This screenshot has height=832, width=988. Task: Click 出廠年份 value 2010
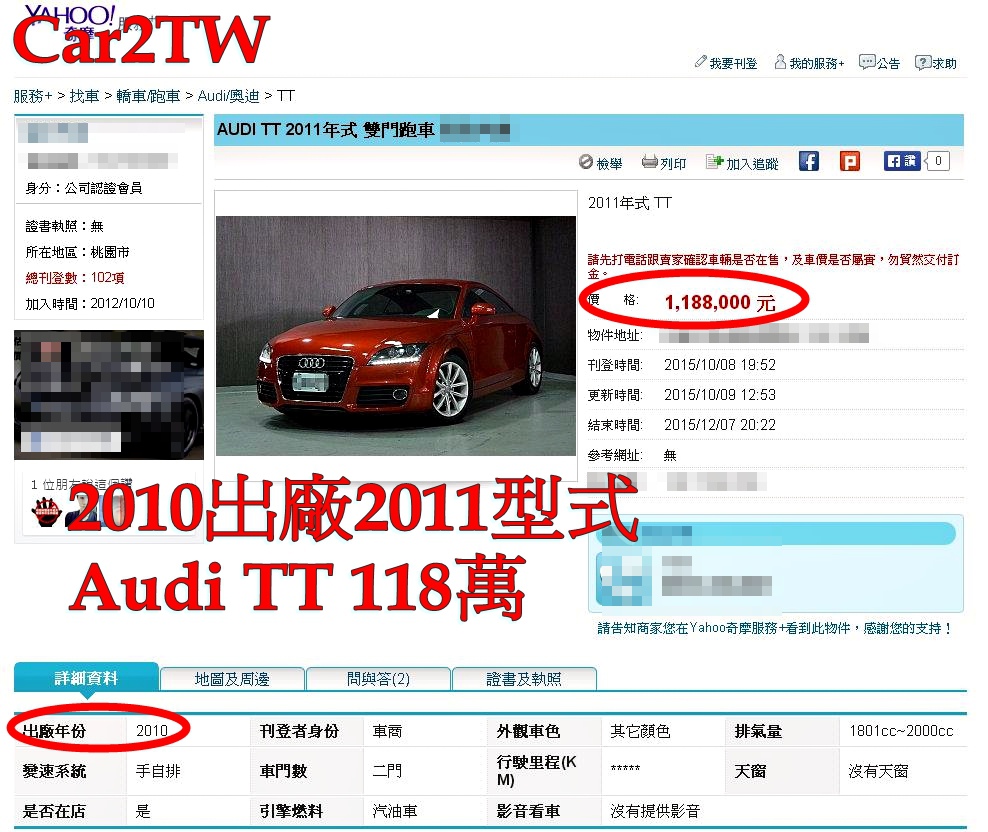[152, 731]
